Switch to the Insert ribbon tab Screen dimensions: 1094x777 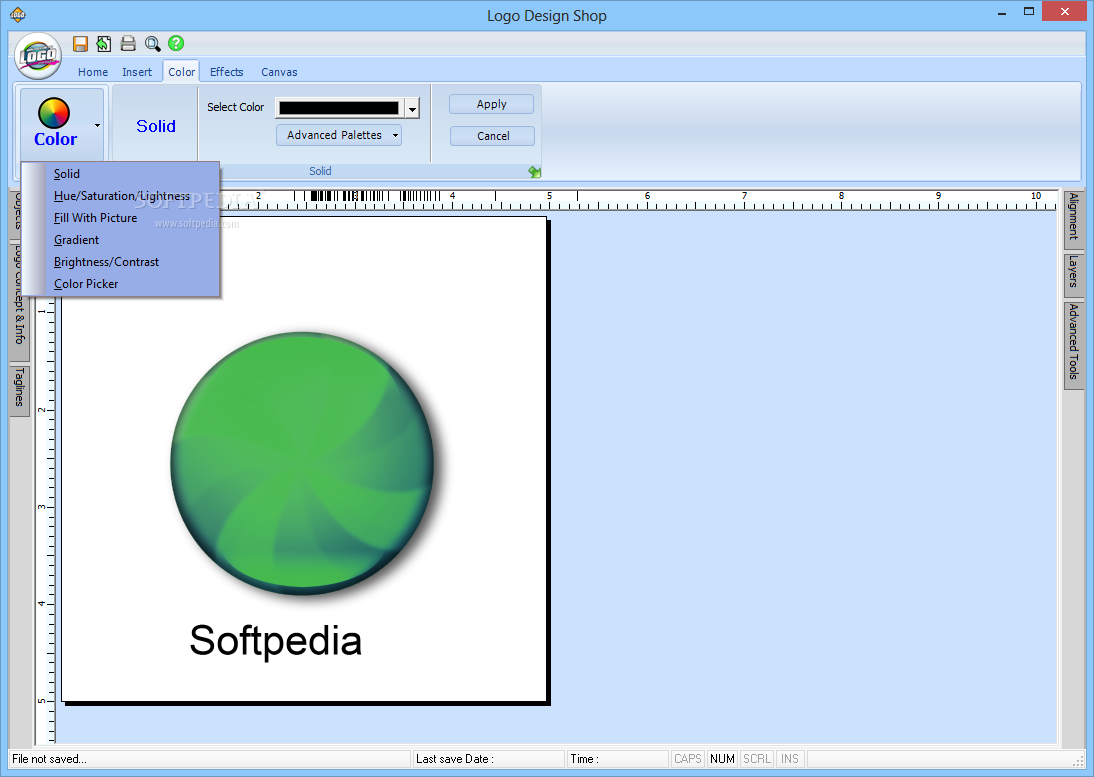(137, 72)
